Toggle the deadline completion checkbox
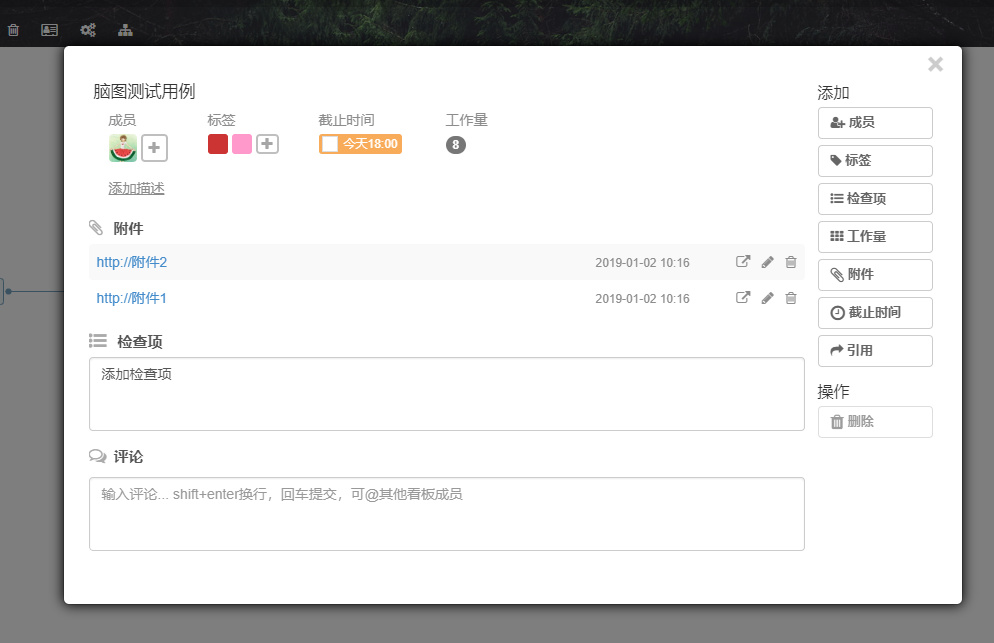994x643 pixels. [330, 144]
